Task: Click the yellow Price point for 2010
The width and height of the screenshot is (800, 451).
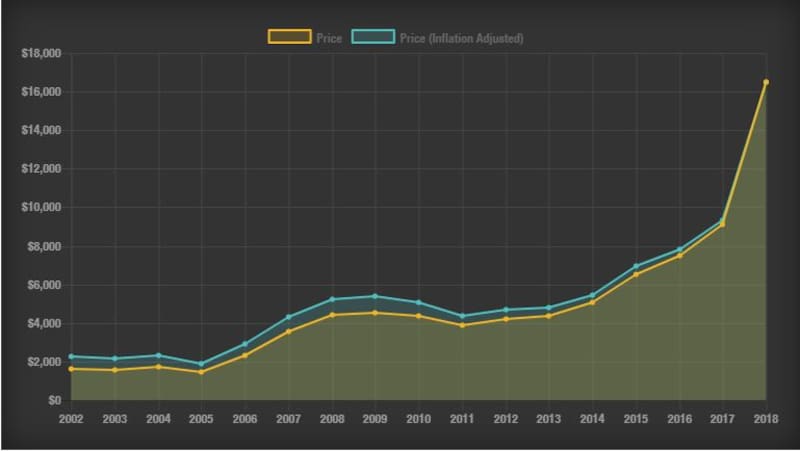Action: 418,316
